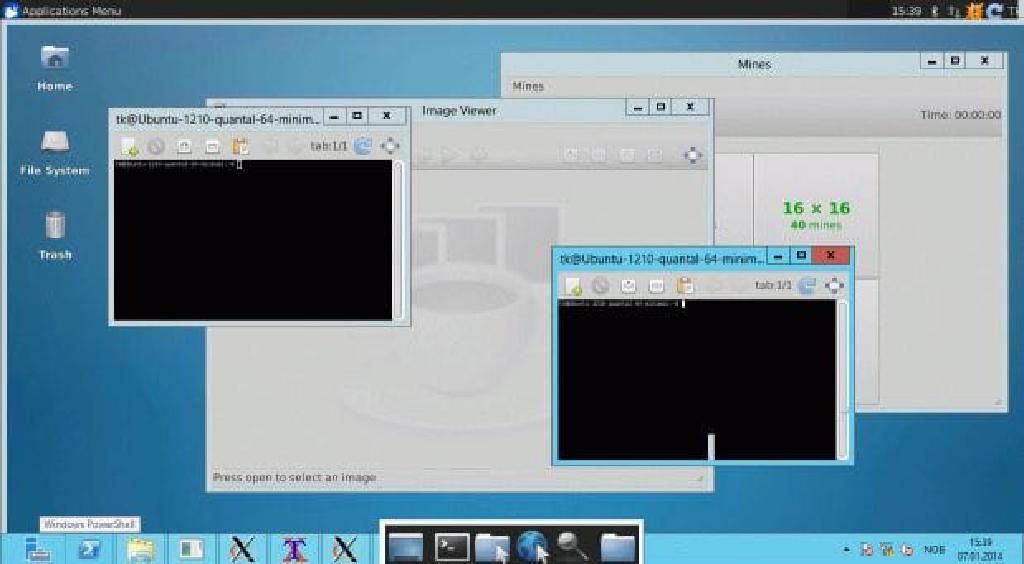Open File Explorer from the Windows taskbar
This screenshot has width=1024, height=564.
tap(140, 550)
